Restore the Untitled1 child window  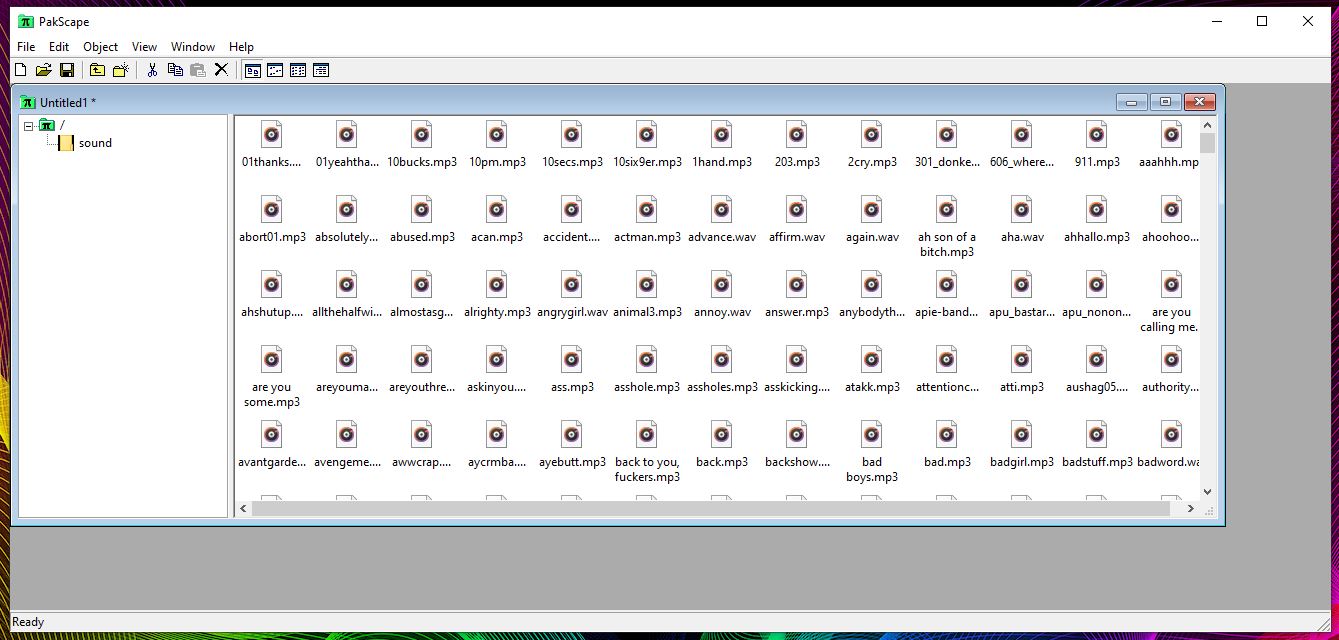pos(1165,102)
